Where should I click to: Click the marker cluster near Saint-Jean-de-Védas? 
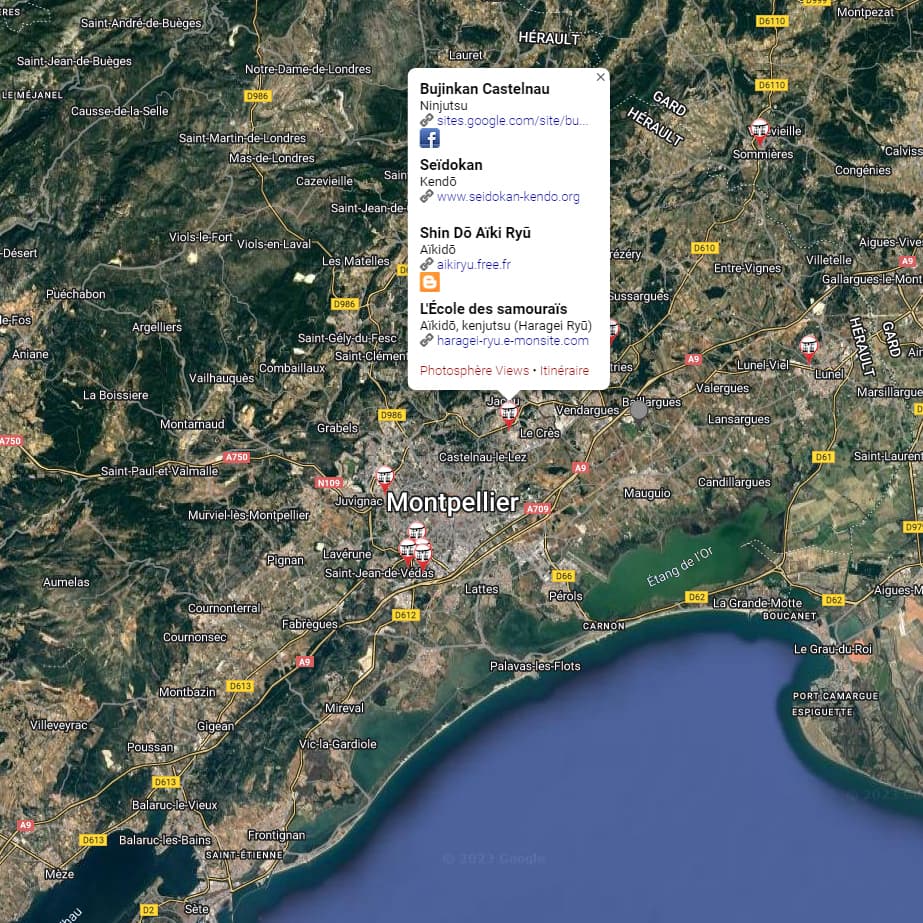414,548
